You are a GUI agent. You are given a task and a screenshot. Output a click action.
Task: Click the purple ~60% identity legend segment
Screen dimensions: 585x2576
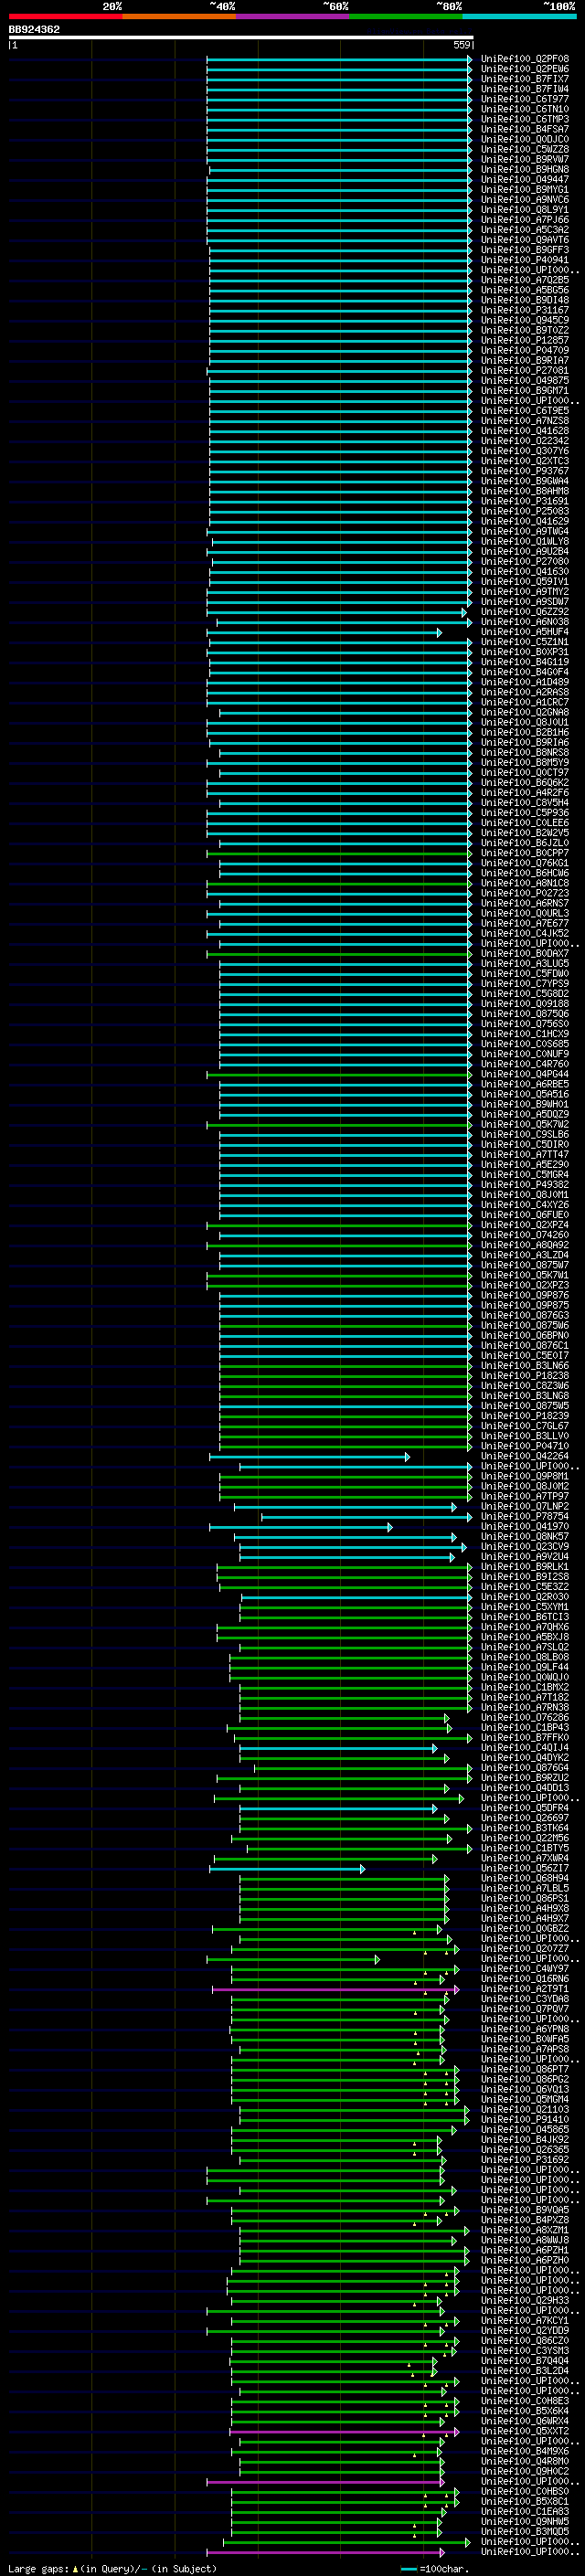click(x=293, y=16)
